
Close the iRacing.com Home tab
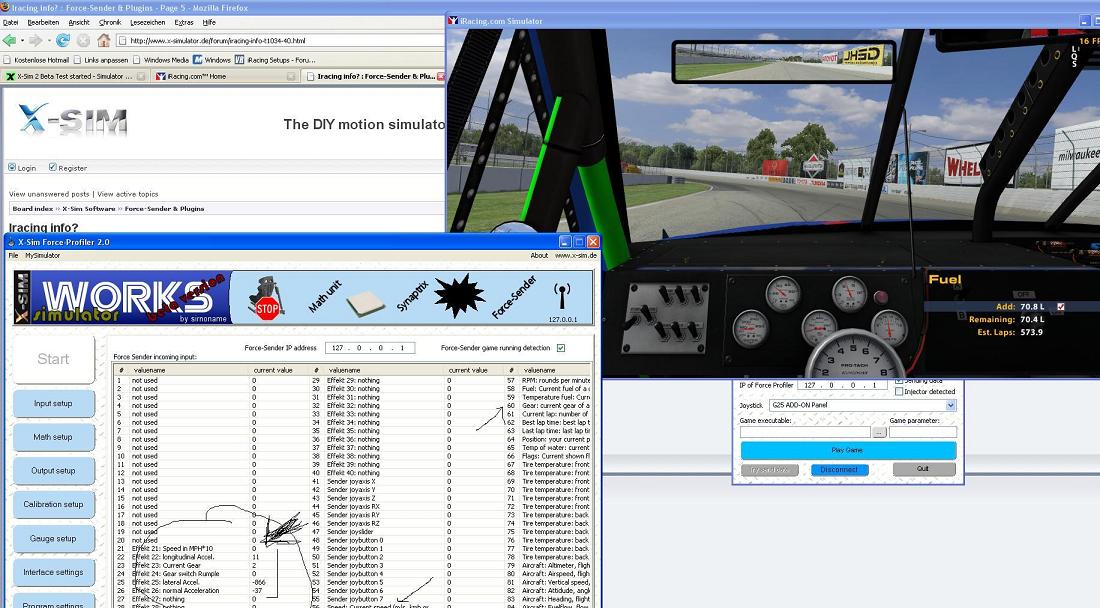(x=291, y=76)
